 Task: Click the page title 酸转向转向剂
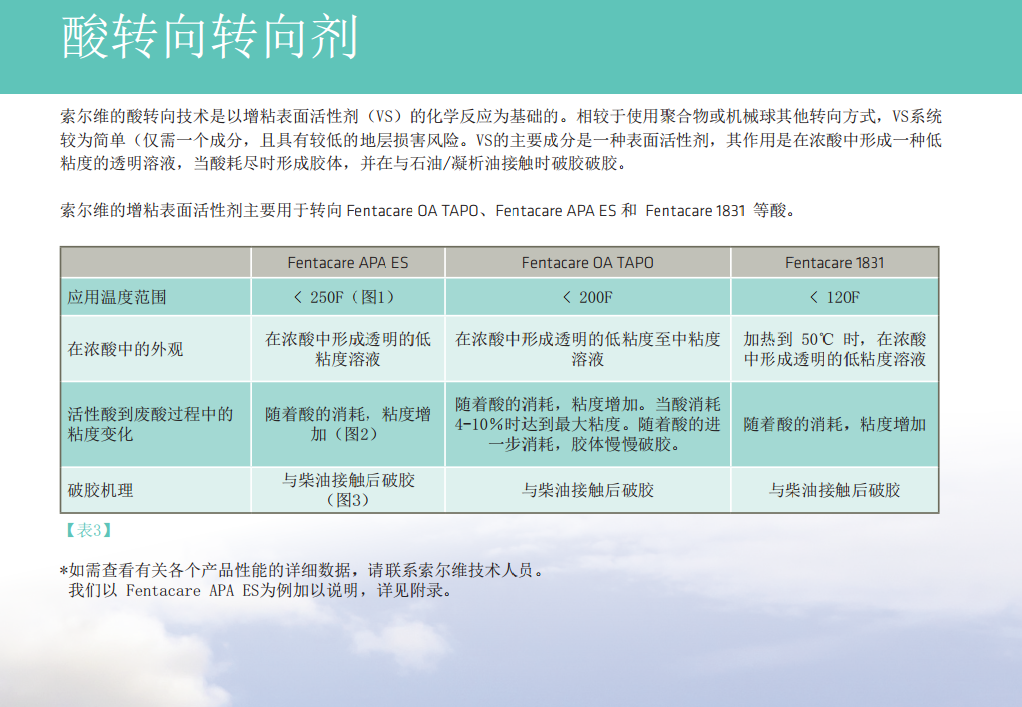click(210, 37)
